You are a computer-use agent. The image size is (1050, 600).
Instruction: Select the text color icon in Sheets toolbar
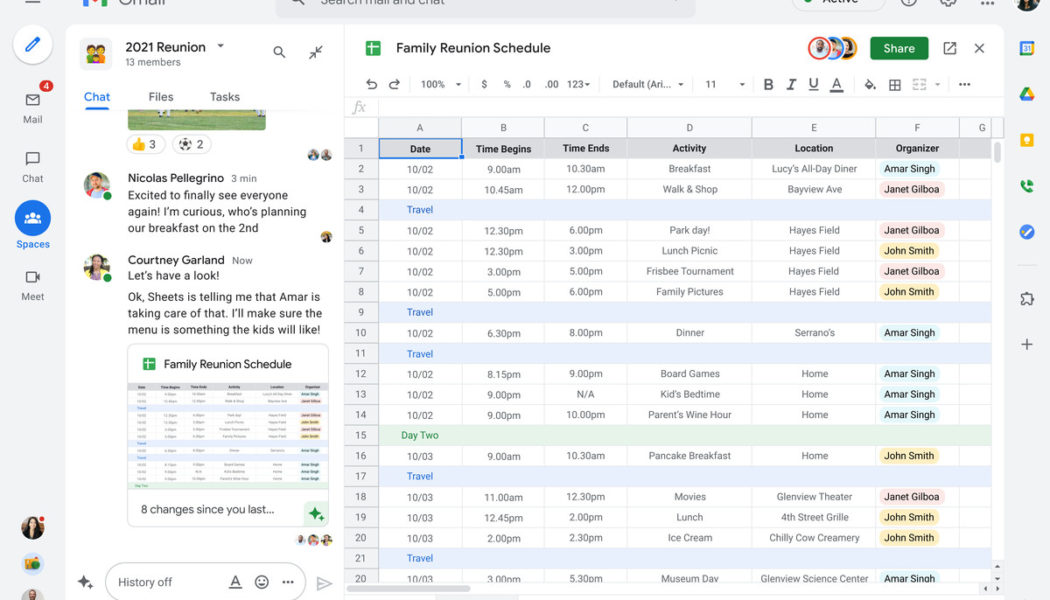(836, 84)
